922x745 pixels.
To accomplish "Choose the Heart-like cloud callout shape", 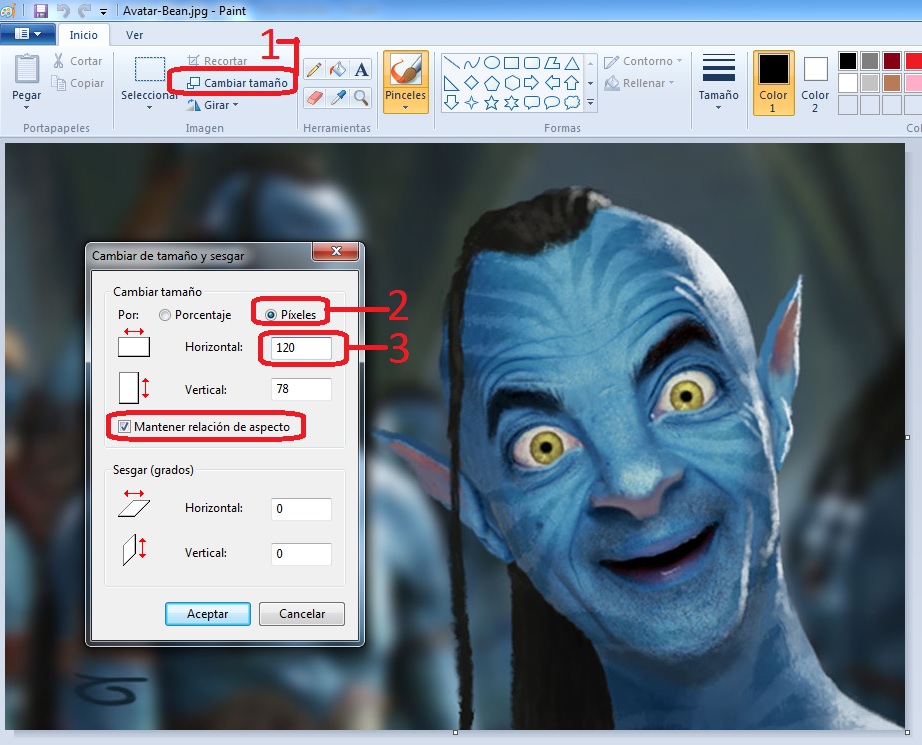I will pyautogui.click(x=572, y=103).
